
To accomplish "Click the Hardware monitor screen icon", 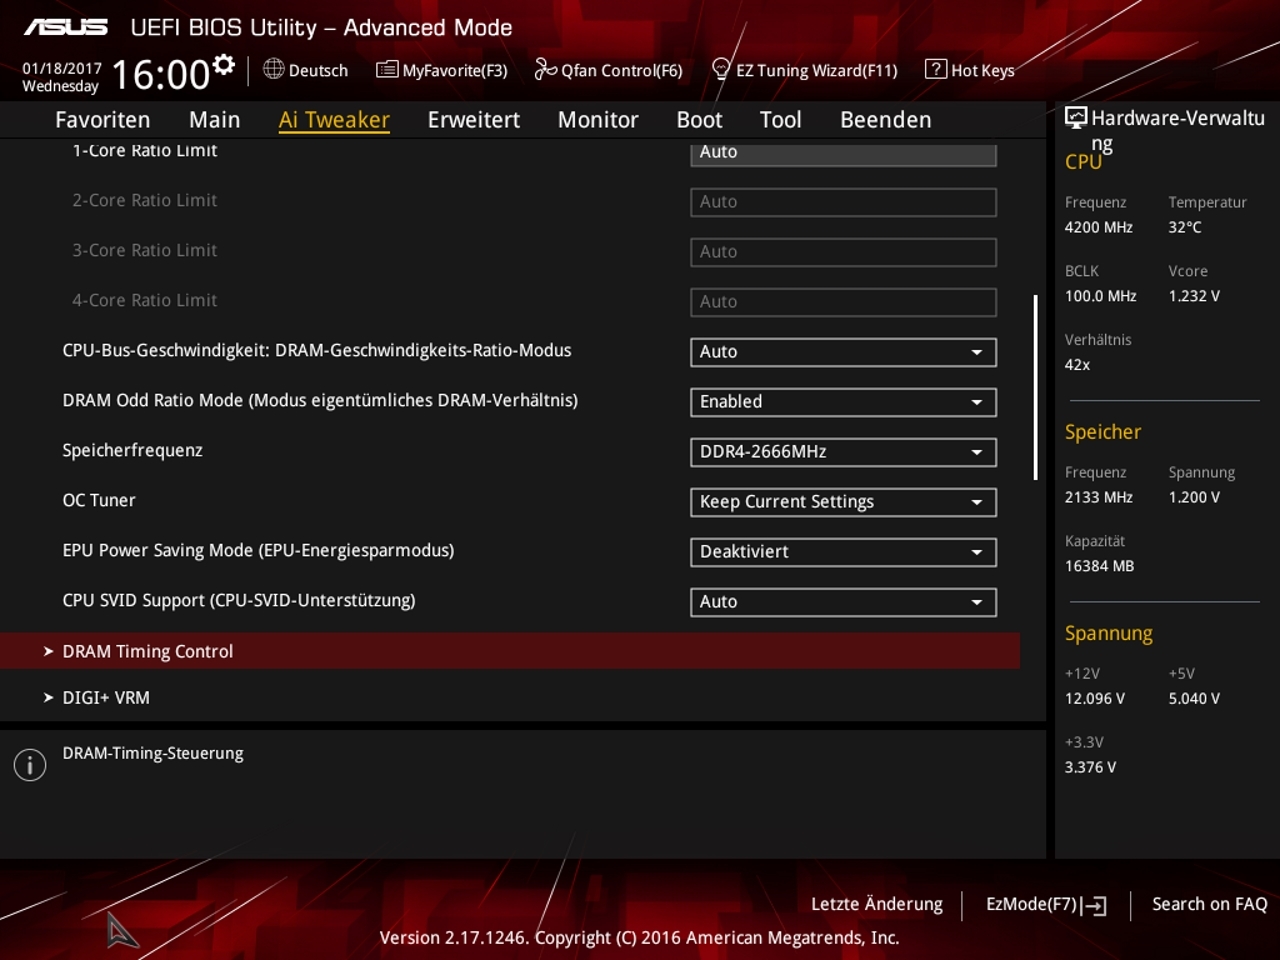I will 1076,118.
